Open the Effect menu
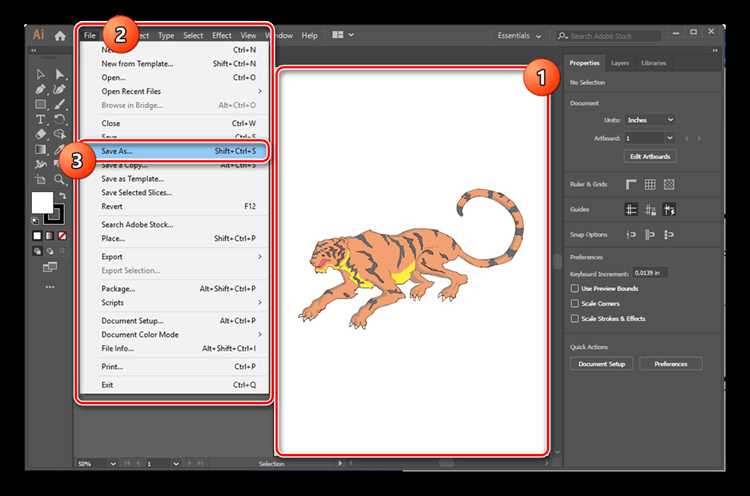This screenshot has height=496, width=750. pos(221,35)
